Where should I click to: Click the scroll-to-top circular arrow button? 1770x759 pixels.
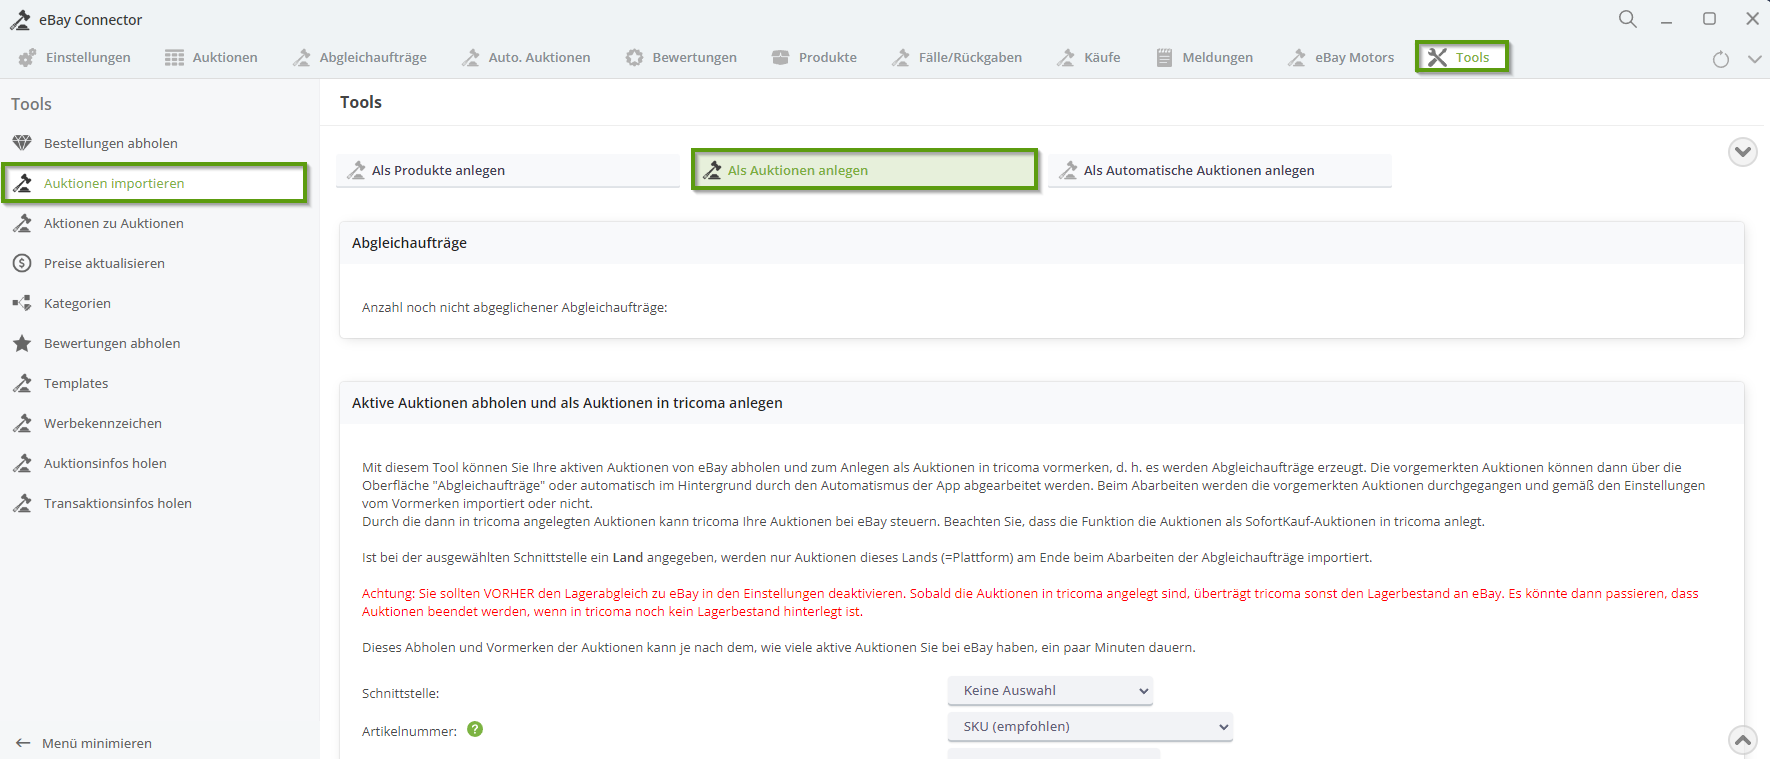[1743, 740]
